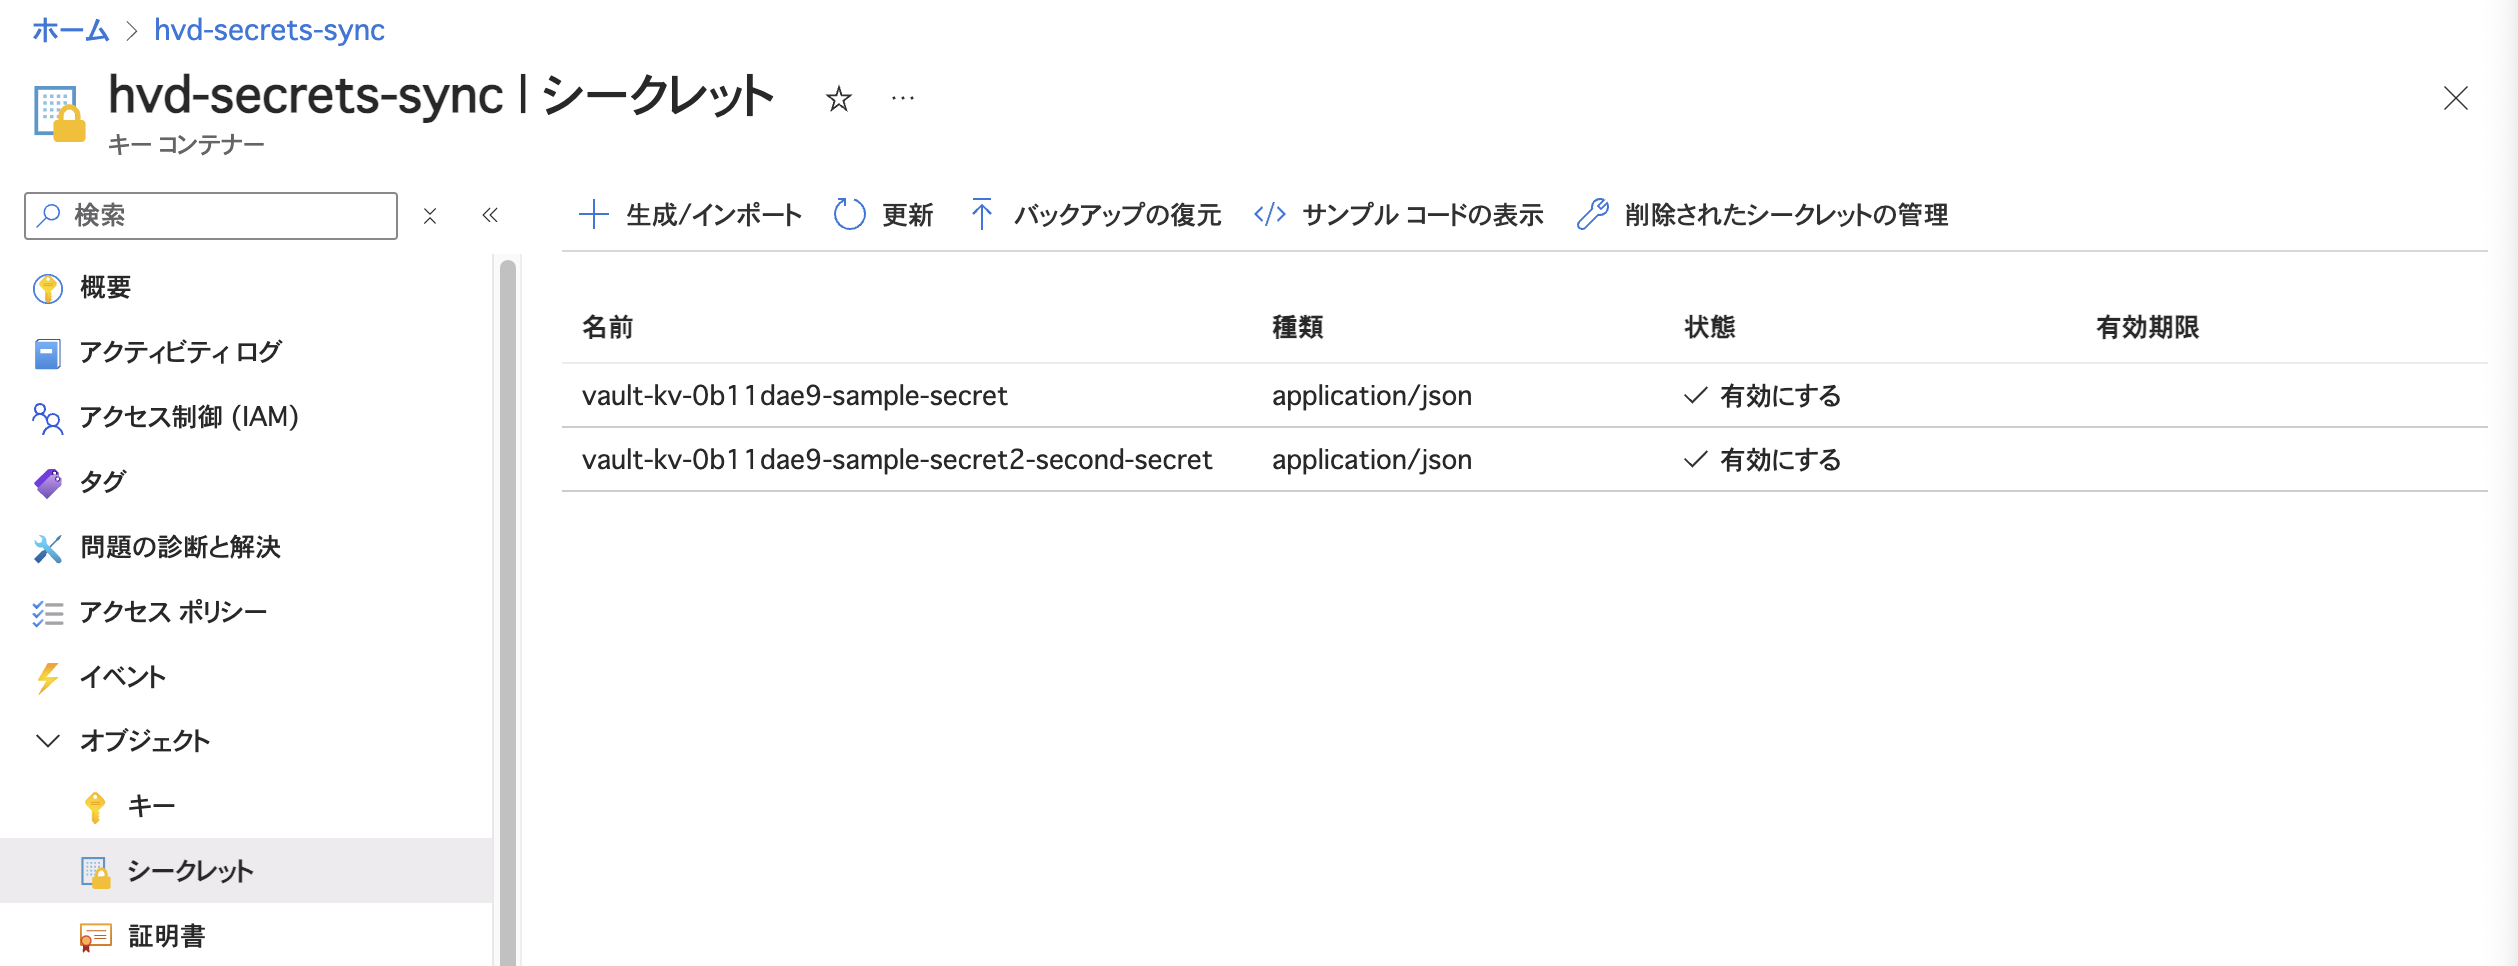
Task: Open the vault-kv-0b11dae9-sample-secret row
Action: coord(794,396)
